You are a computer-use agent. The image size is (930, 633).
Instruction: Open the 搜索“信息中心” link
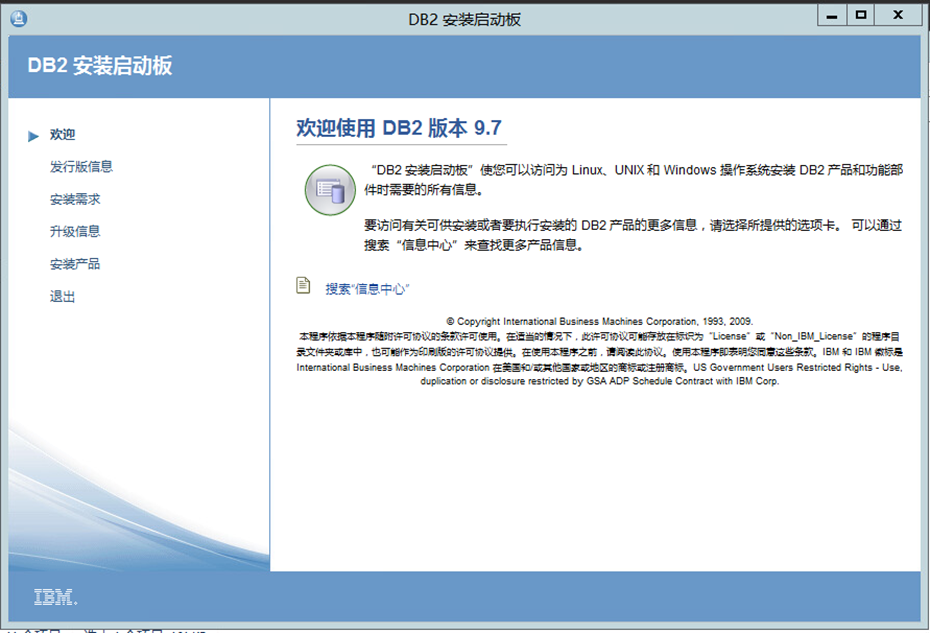click(367, 289)
